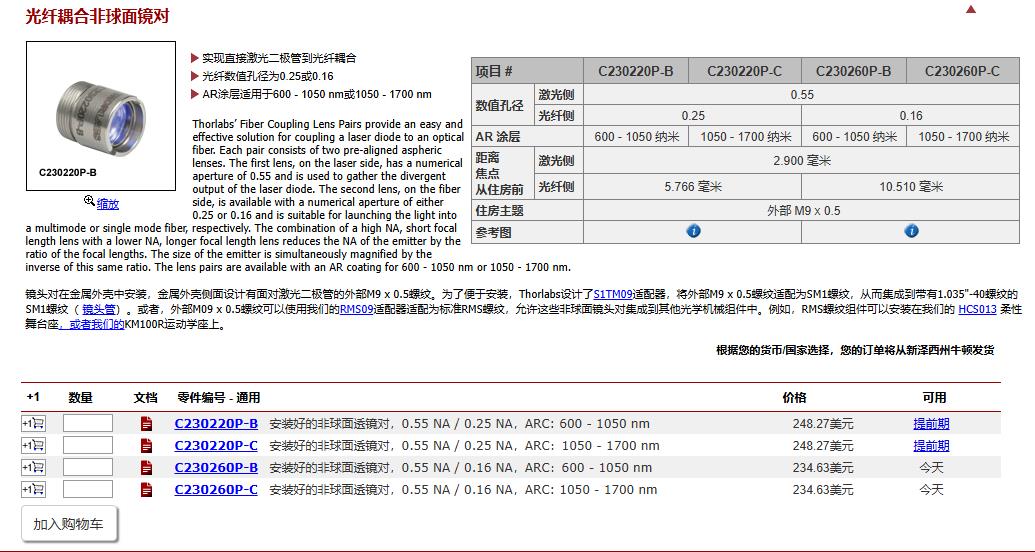The width and height of the screenshot is (1035, 552).
Task: Open reference drawing info icon for 0.16 NA
Action: point(912,231)
